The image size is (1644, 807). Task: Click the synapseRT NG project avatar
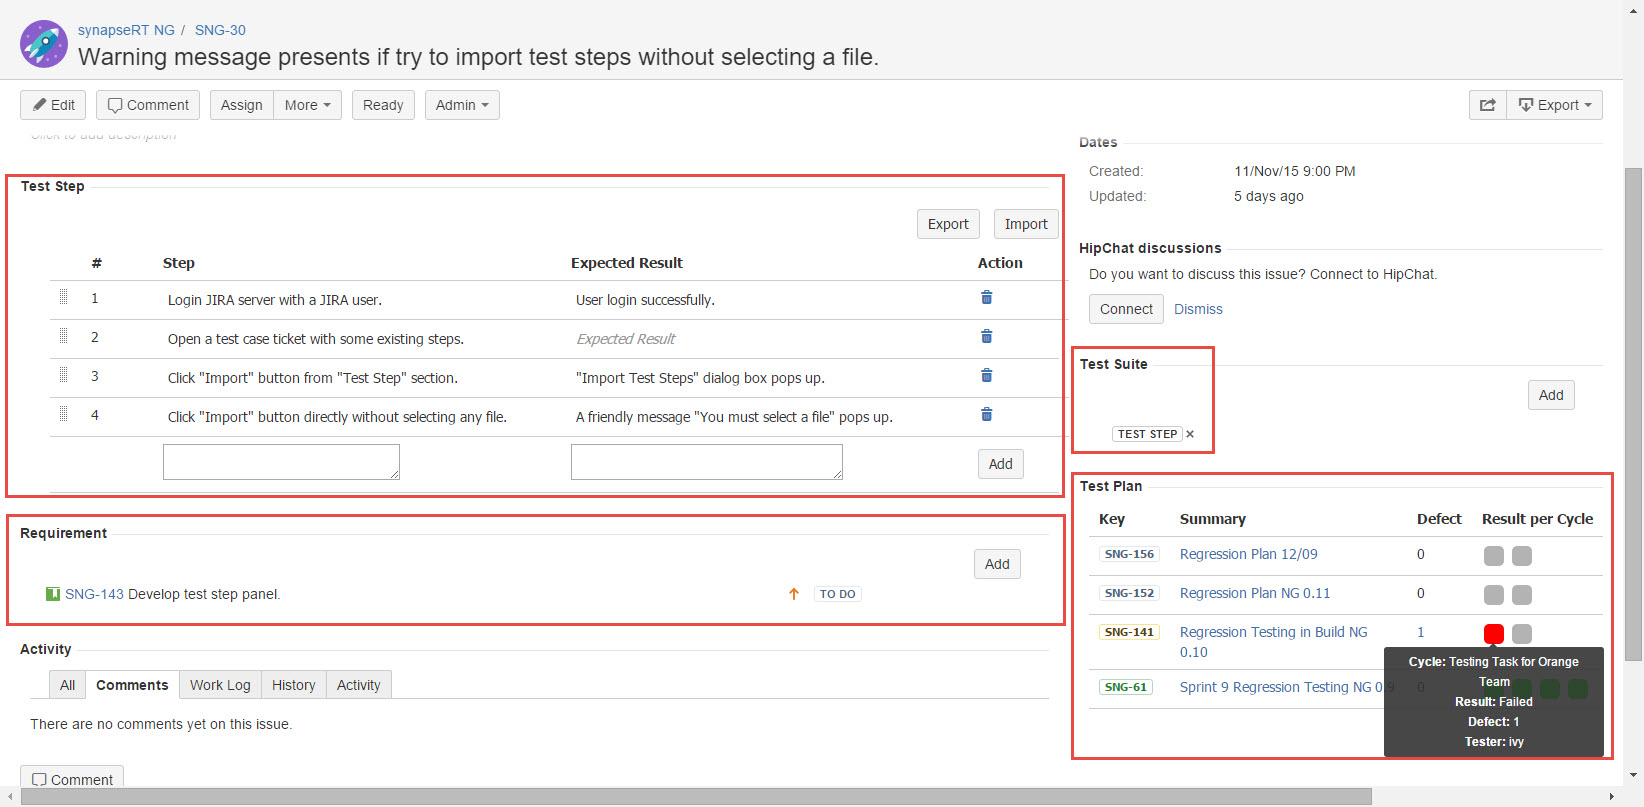coord(44,44)
